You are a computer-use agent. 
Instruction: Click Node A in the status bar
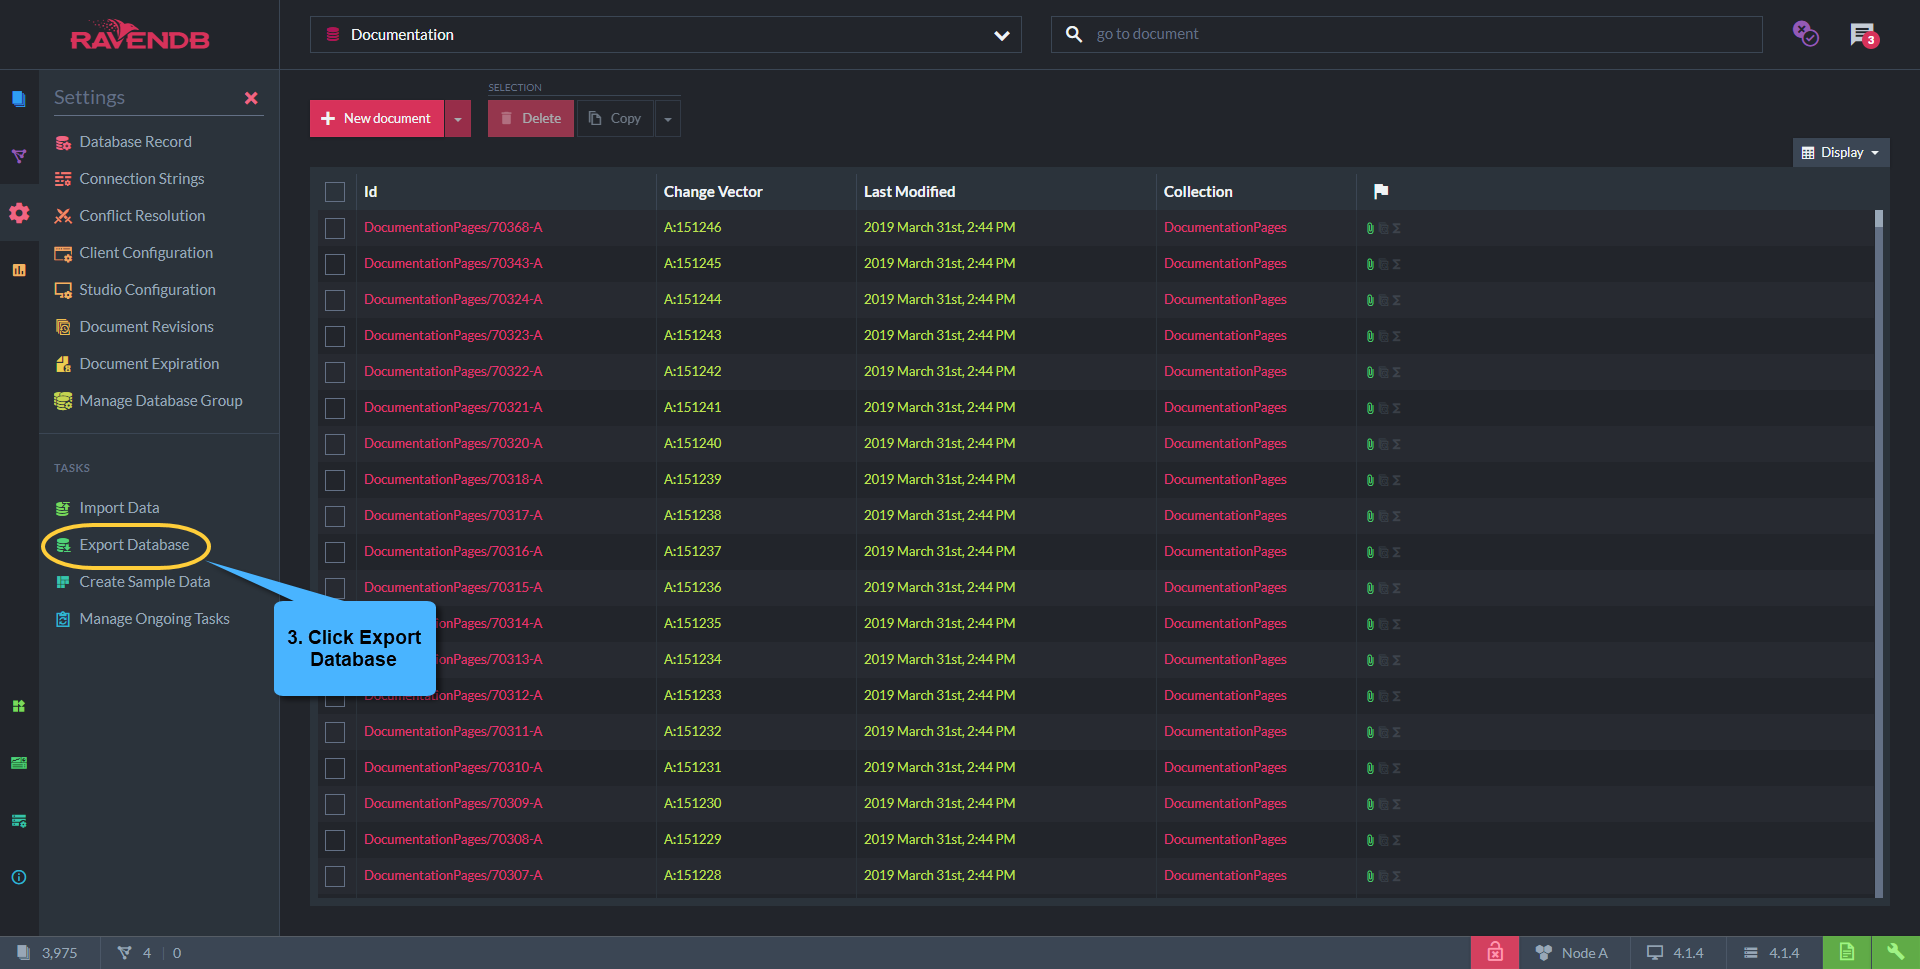tap(1573, 952)
